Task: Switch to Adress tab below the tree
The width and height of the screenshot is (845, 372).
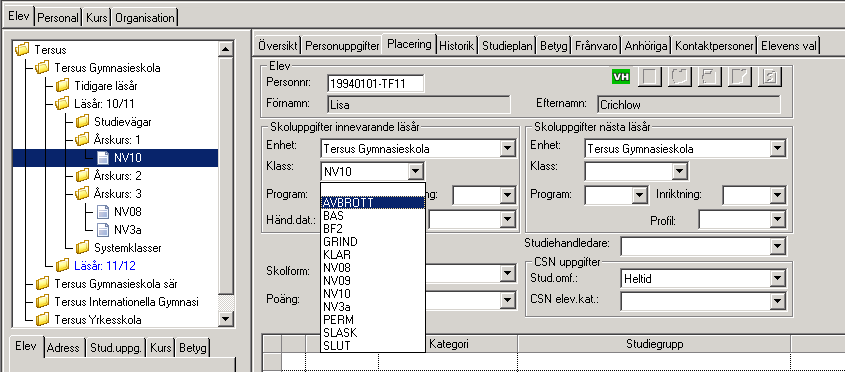Action: click(64, 348)
